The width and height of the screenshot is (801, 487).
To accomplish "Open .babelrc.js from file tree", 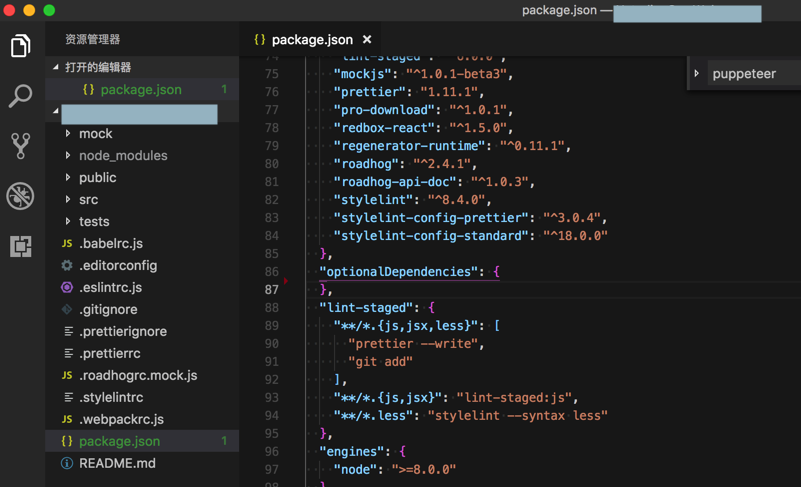I will [110, 244].
